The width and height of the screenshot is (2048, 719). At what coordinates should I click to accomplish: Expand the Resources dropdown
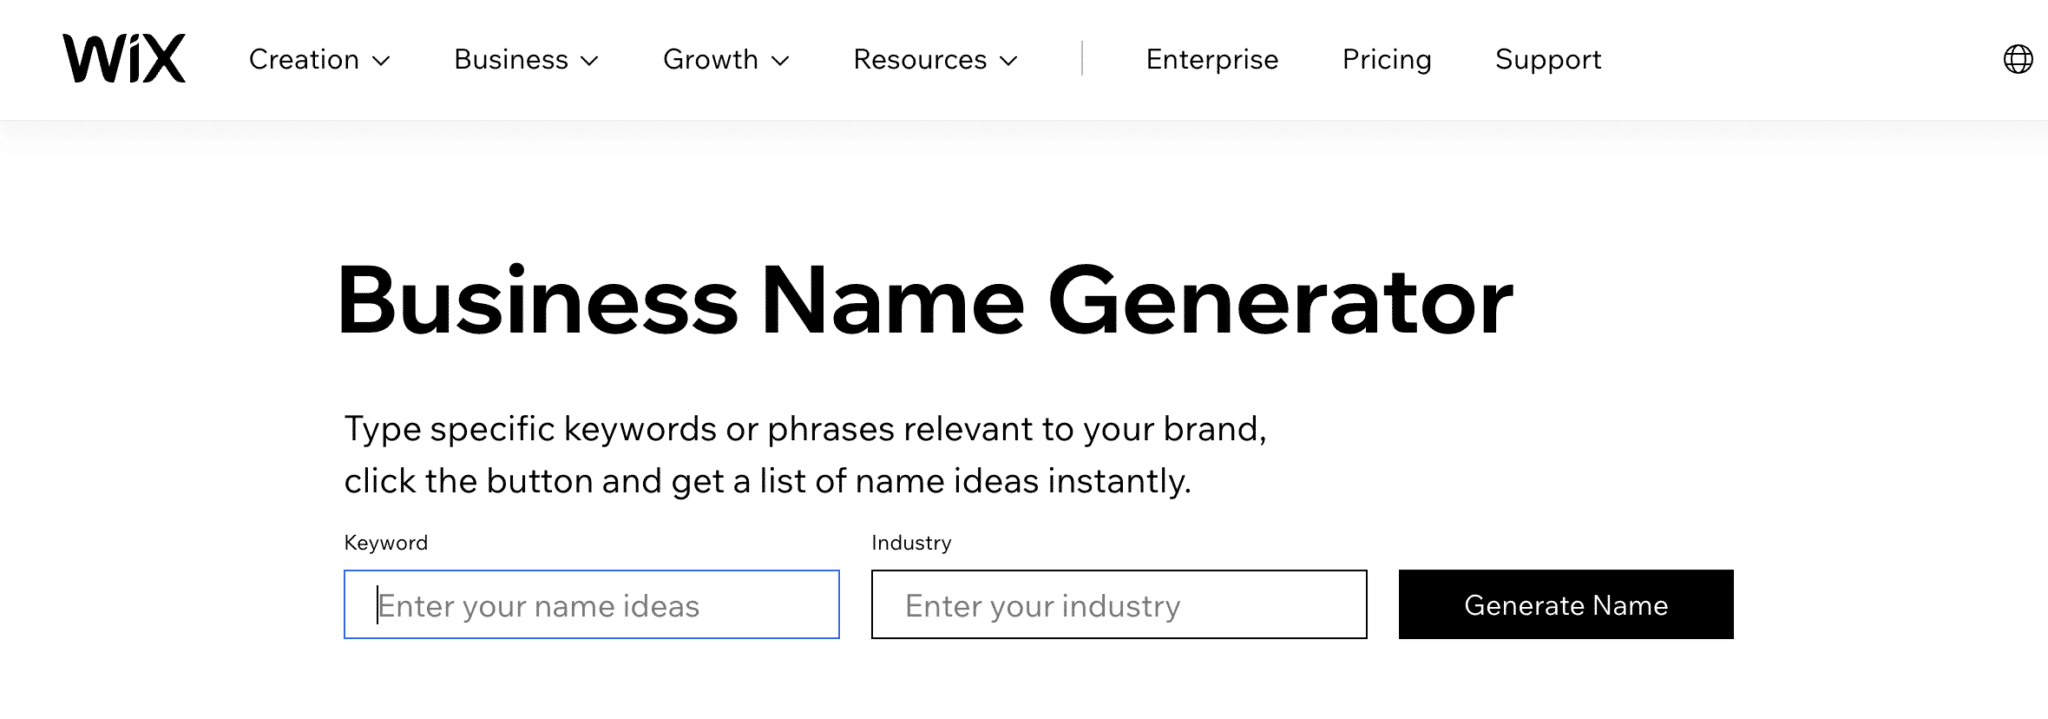pos(920,60)
